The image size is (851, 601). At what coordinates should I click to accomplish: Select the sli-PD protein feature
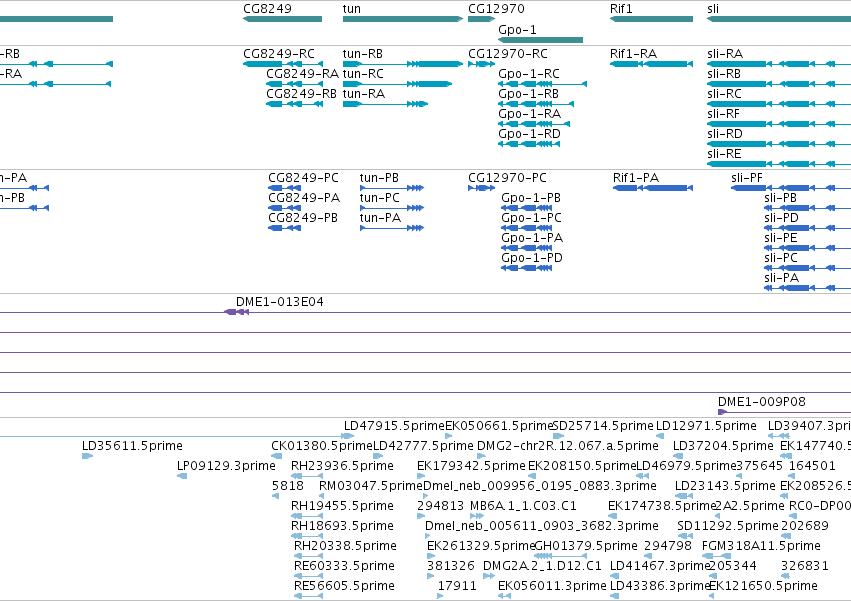coord(808,229)
